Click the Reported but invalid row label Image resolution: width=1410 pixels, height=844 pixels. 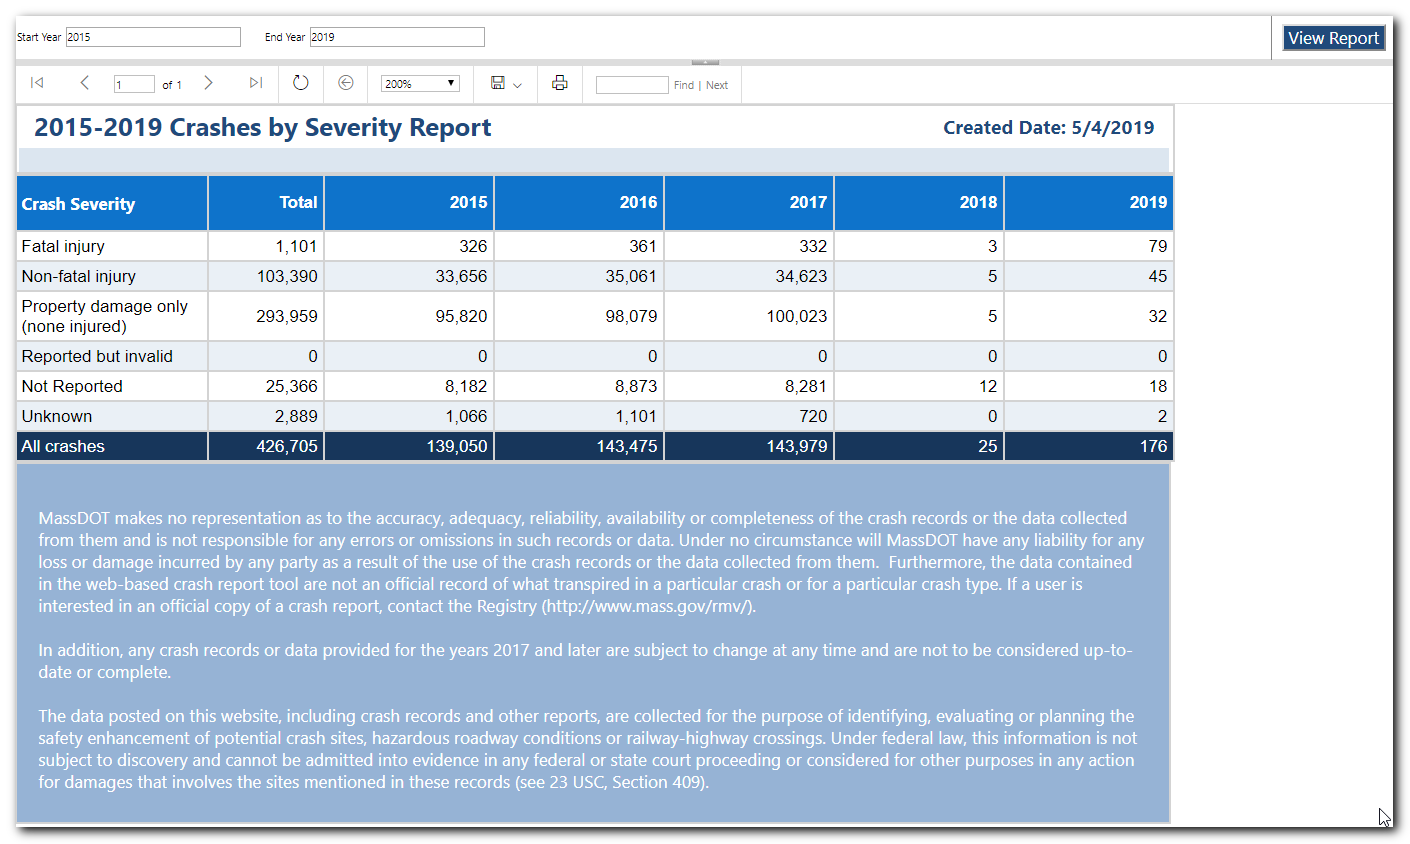(x=97, y=356)
